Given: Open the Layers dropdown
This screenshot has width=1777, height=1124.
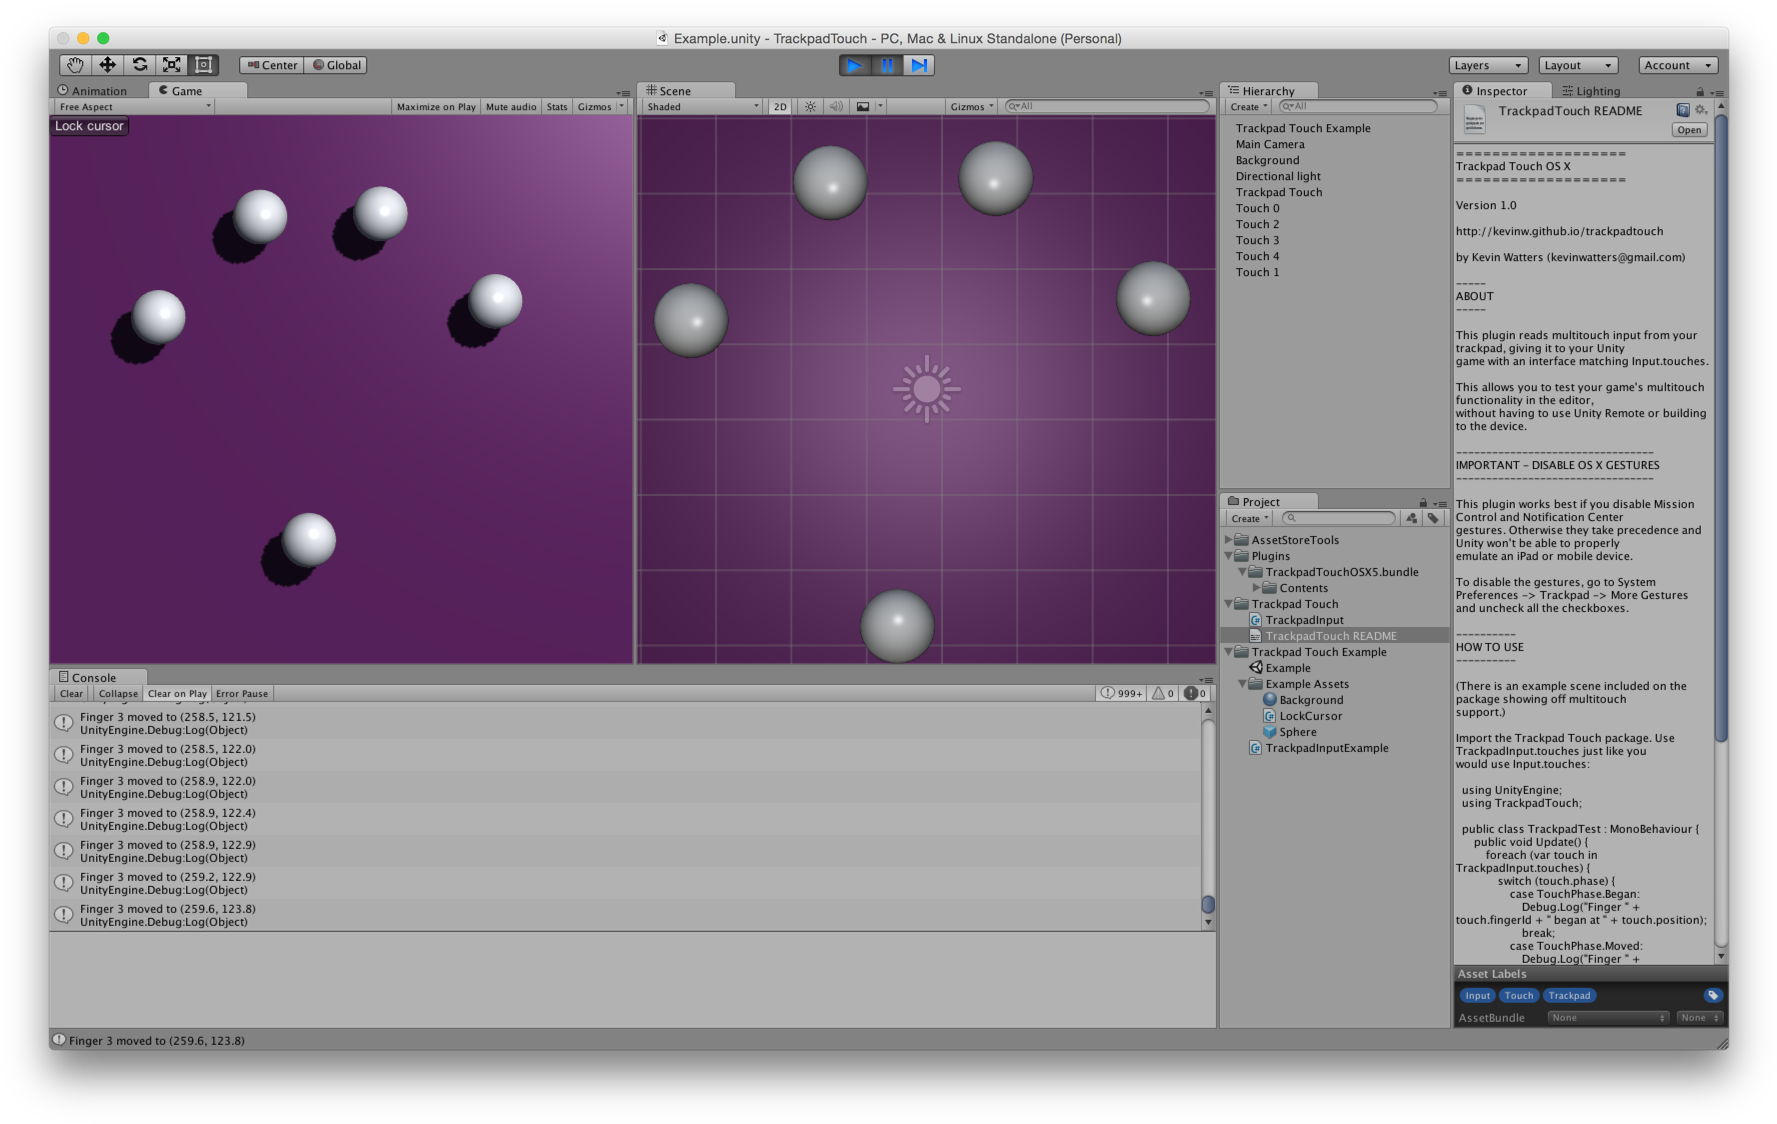Looking at the screenshot, I should [x=1487, y=64].
